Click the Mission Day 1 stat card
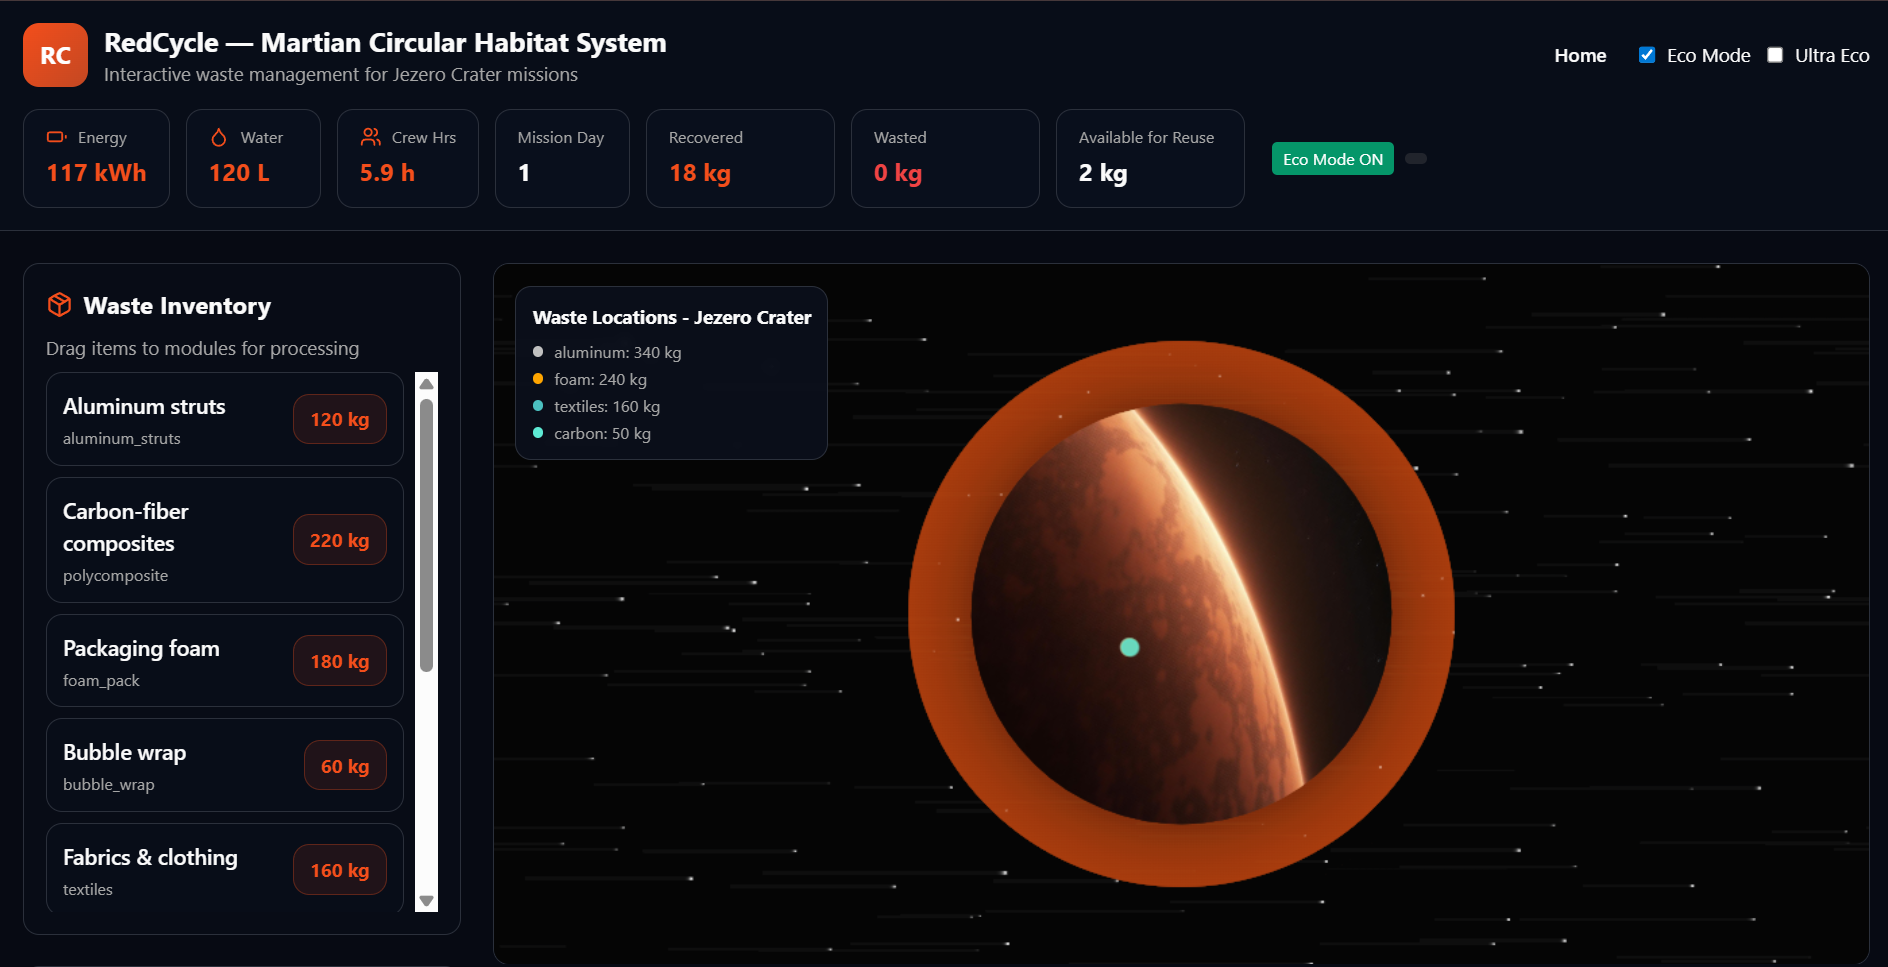 (562, 158)
